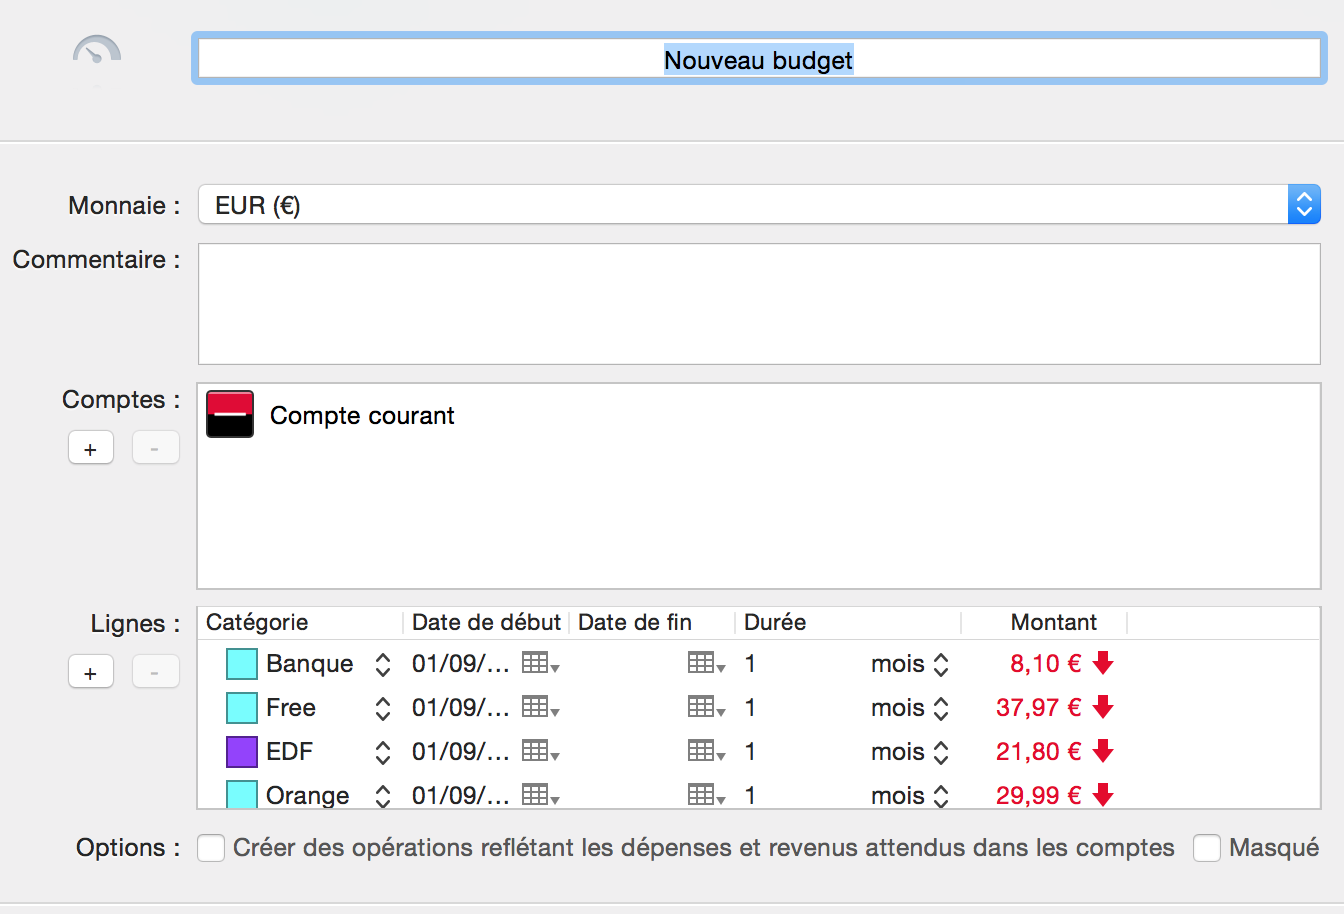Click the cyan color swatch for Banque

click(x=242, y=664)
